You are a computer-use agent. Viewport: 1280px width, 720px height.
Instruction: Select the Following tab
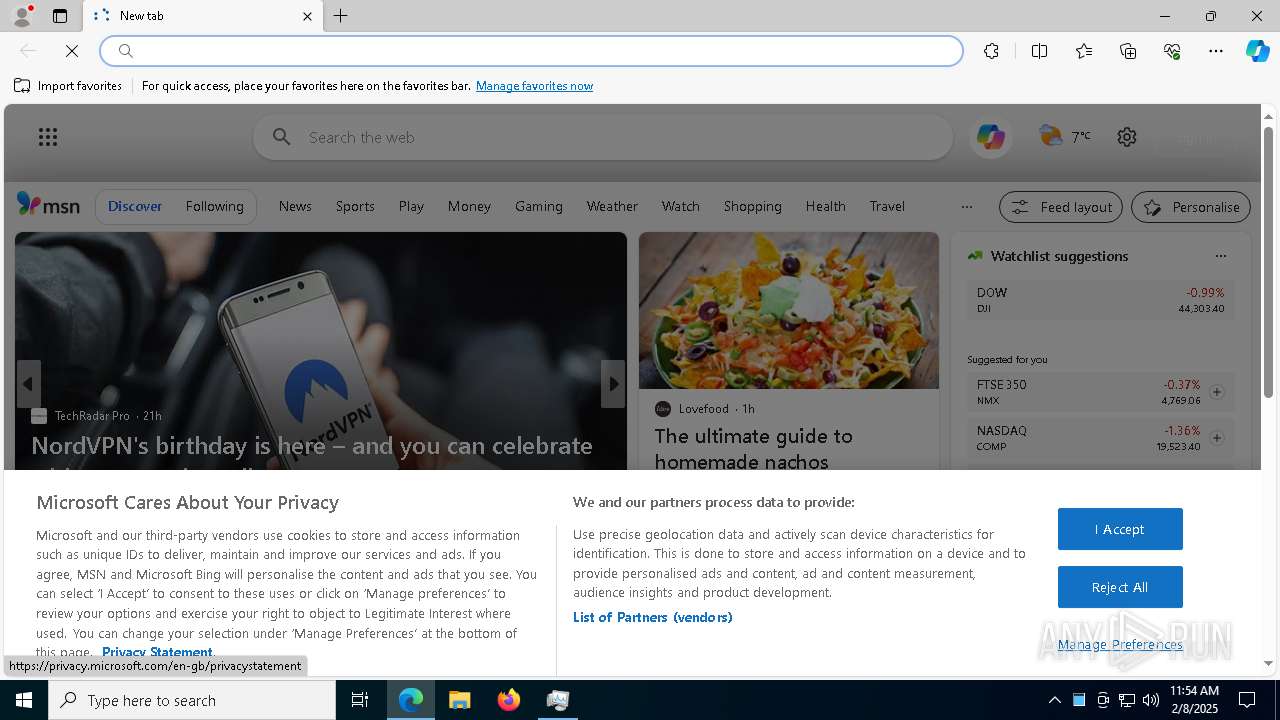(x=214, y=206)
